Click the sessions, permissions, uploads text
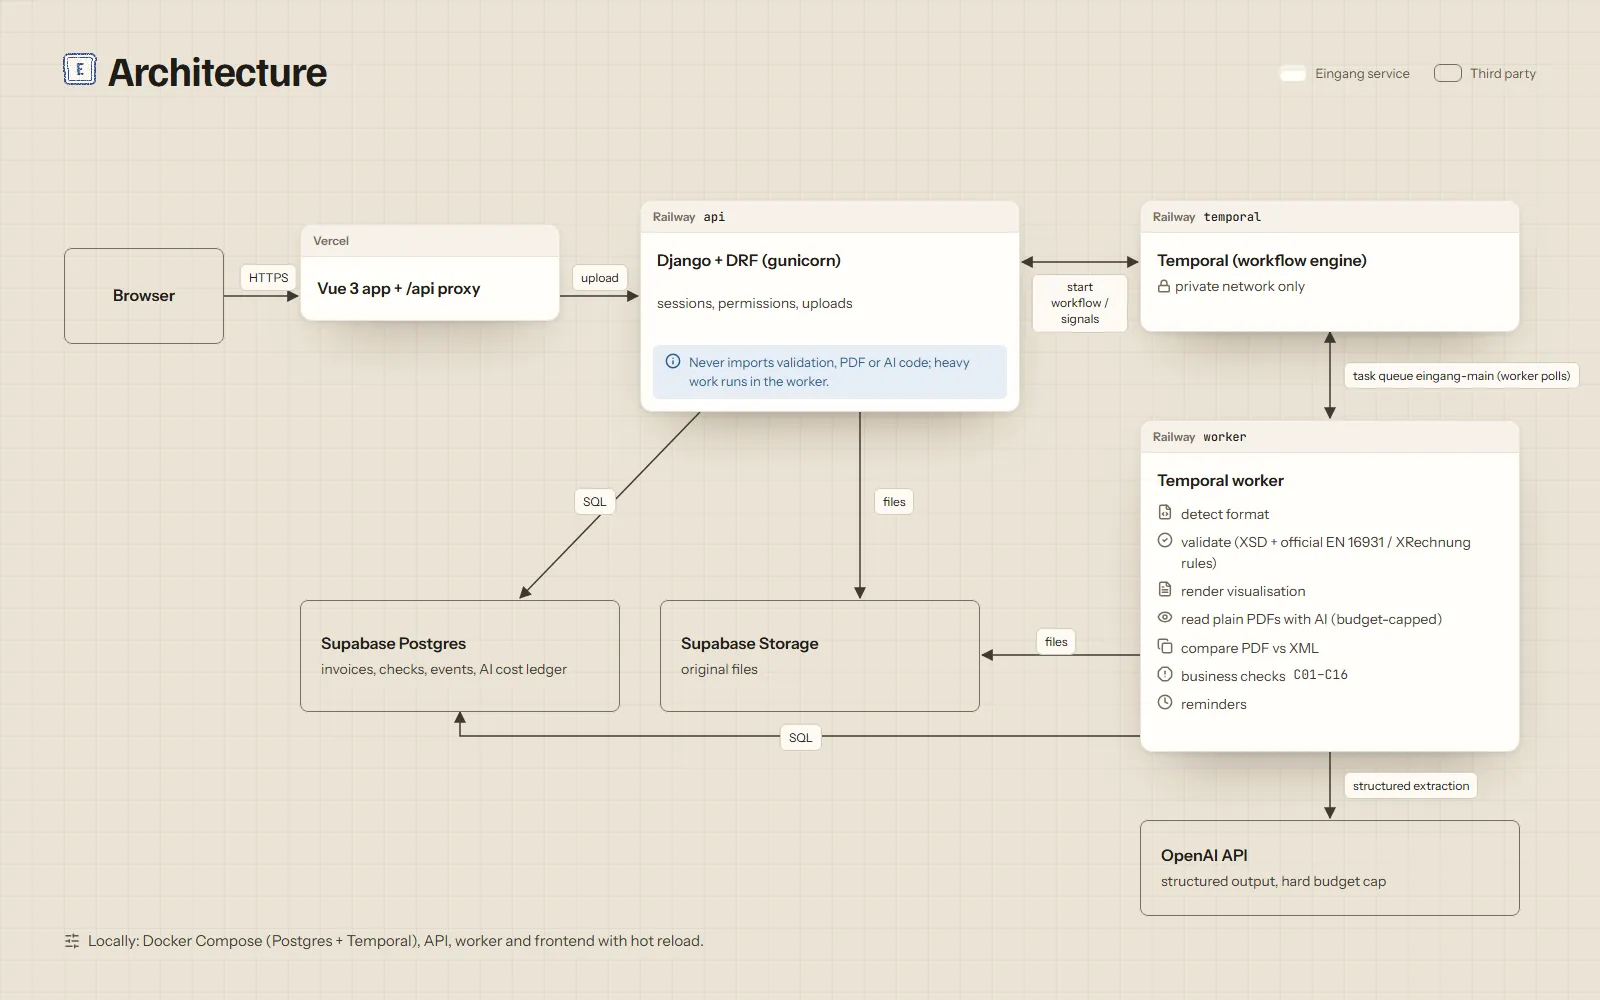Image resolution: width=1600 pixels, height=1000 pixels. tap(755, 303)
